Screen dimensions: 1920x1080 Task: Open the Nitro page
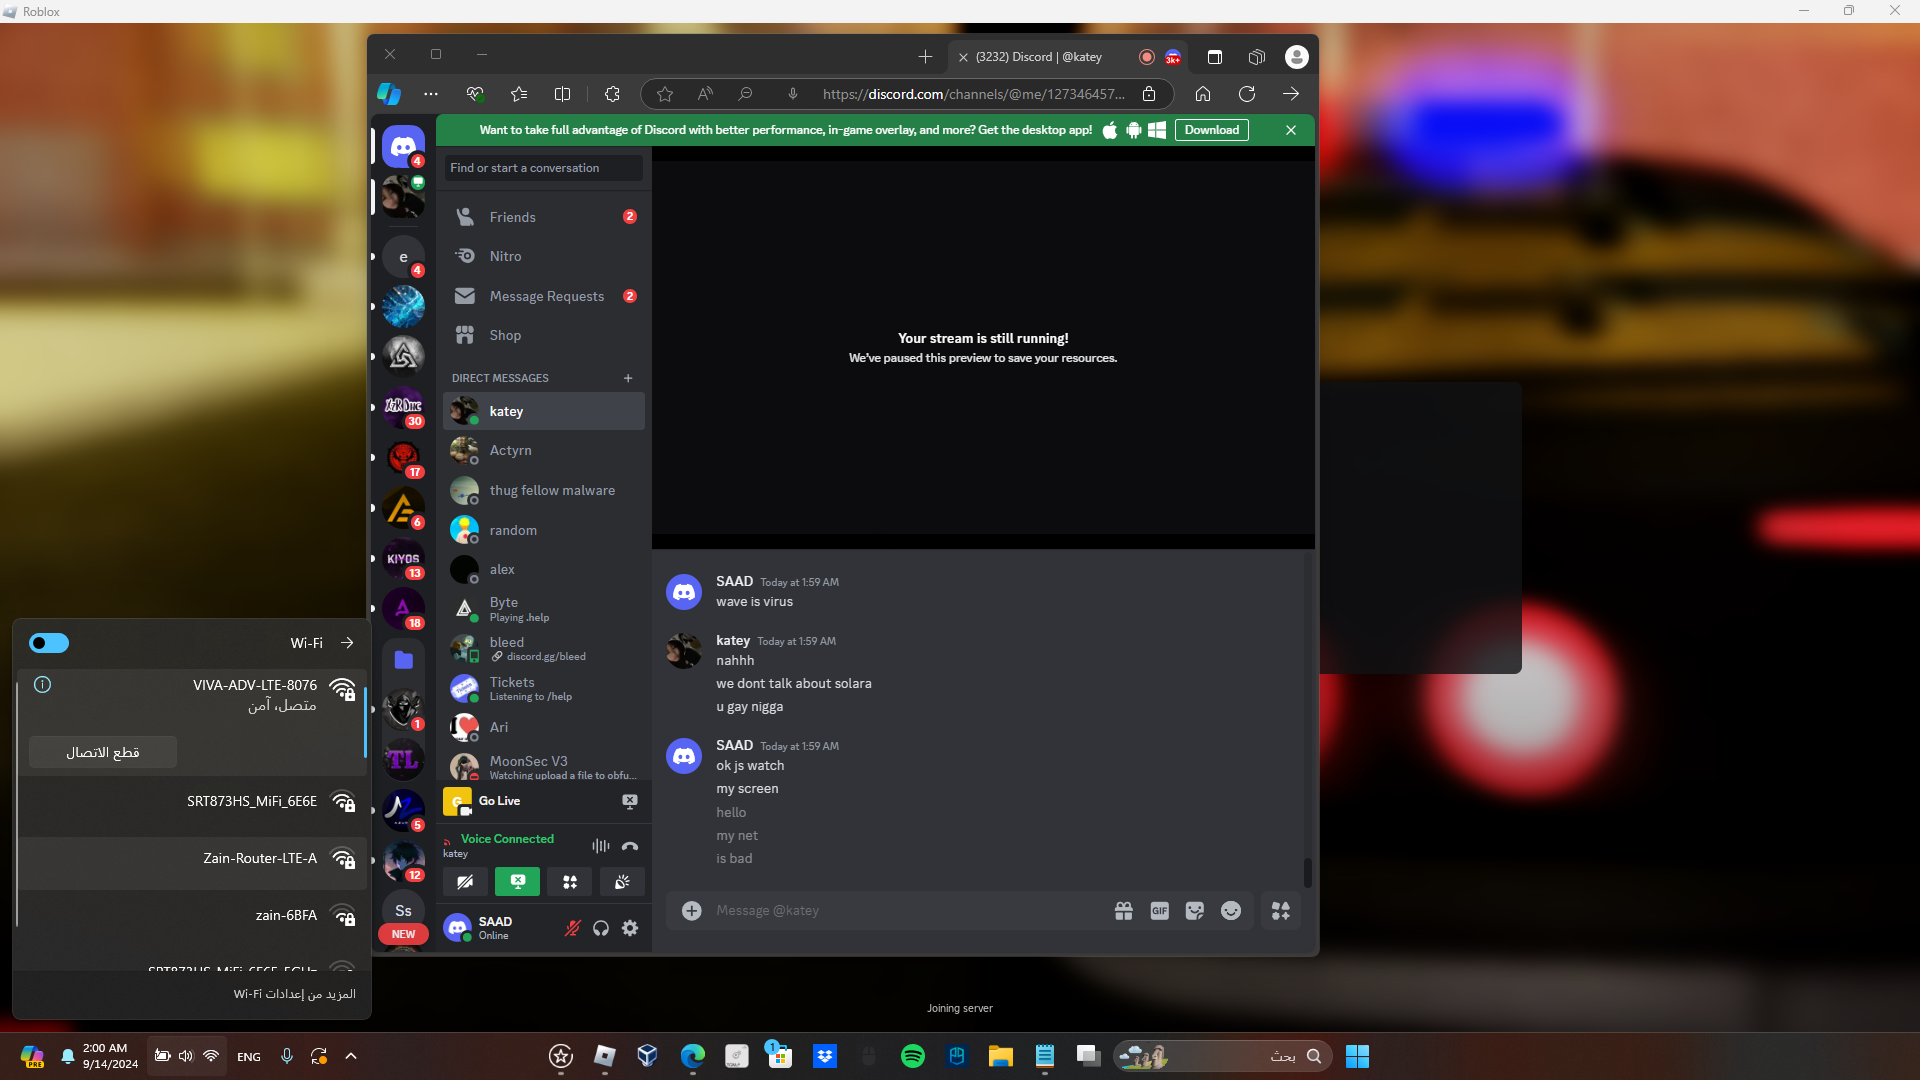(x=544, y=256)
